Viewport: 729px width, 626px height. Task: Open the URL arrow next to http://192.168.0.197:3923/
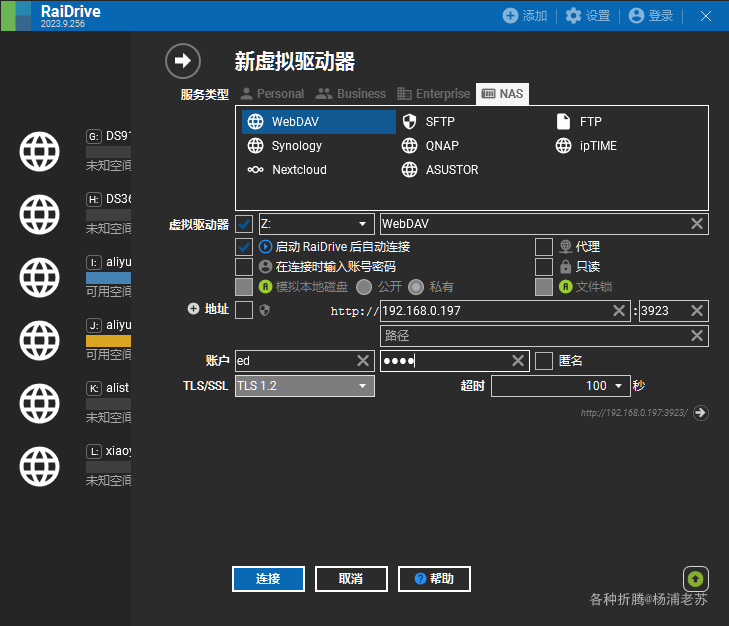[x=701, y=413]
